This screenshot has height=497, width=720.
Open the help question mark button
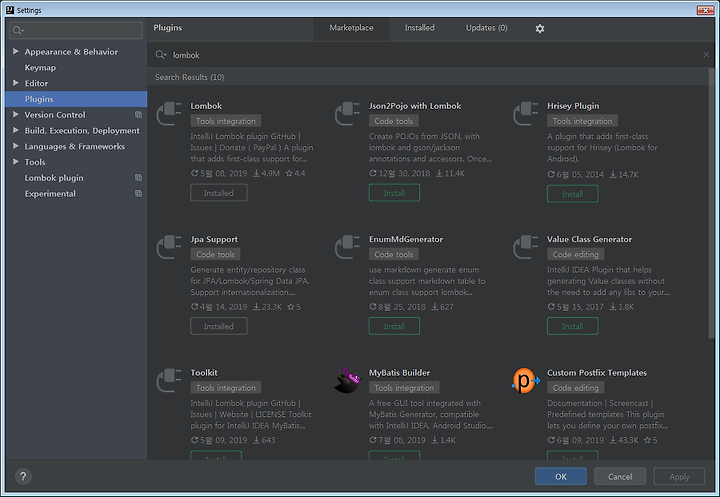coord(23,476)
